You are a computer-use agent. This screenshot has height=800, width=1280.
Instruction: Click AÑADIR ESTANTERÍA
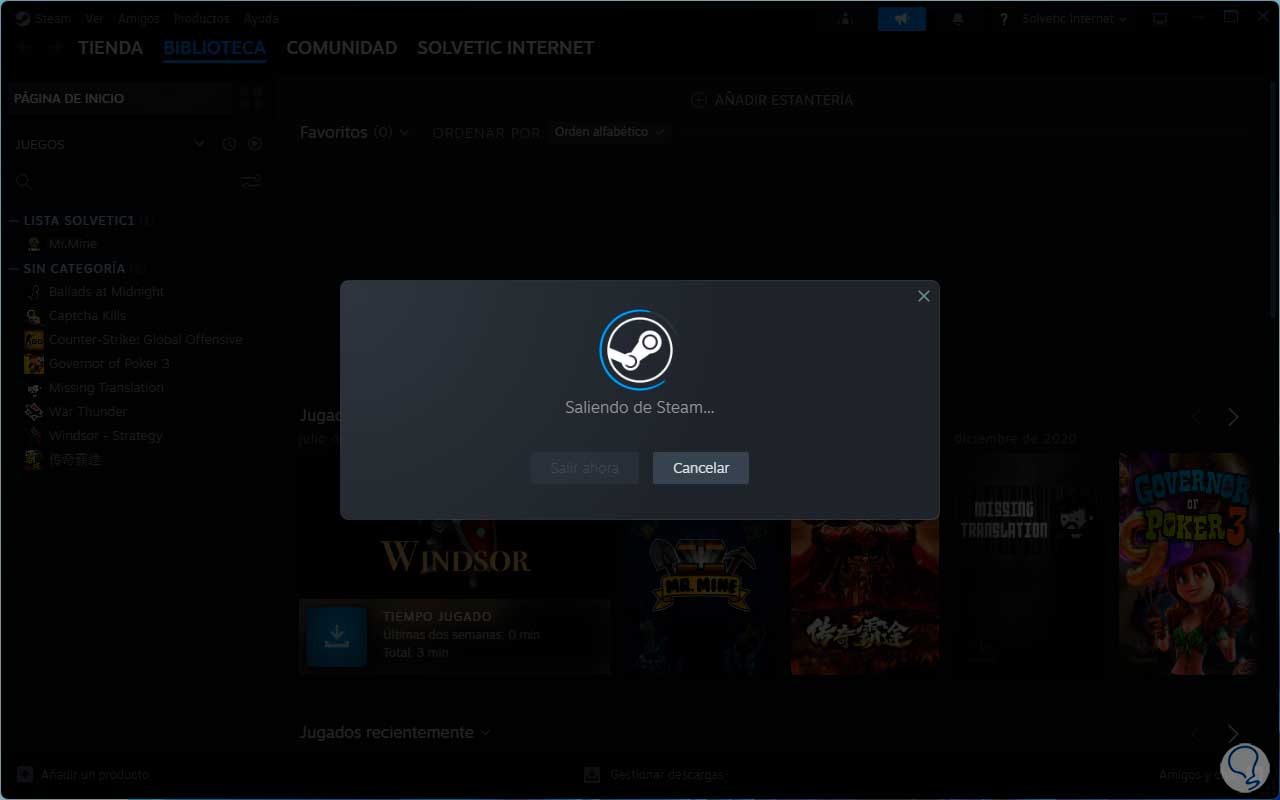[772, 100]
